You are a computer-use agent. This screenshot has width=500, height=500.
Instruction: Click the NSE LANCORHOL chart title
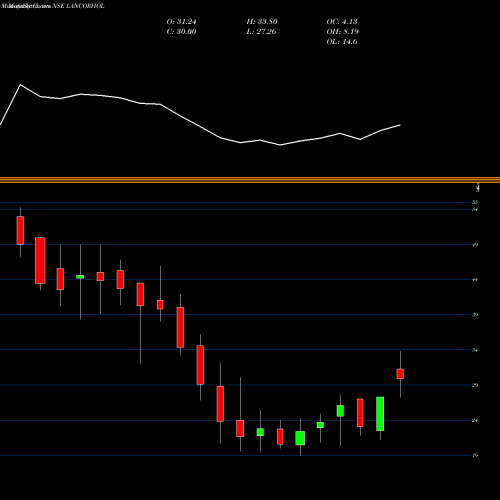pos(78,6)
